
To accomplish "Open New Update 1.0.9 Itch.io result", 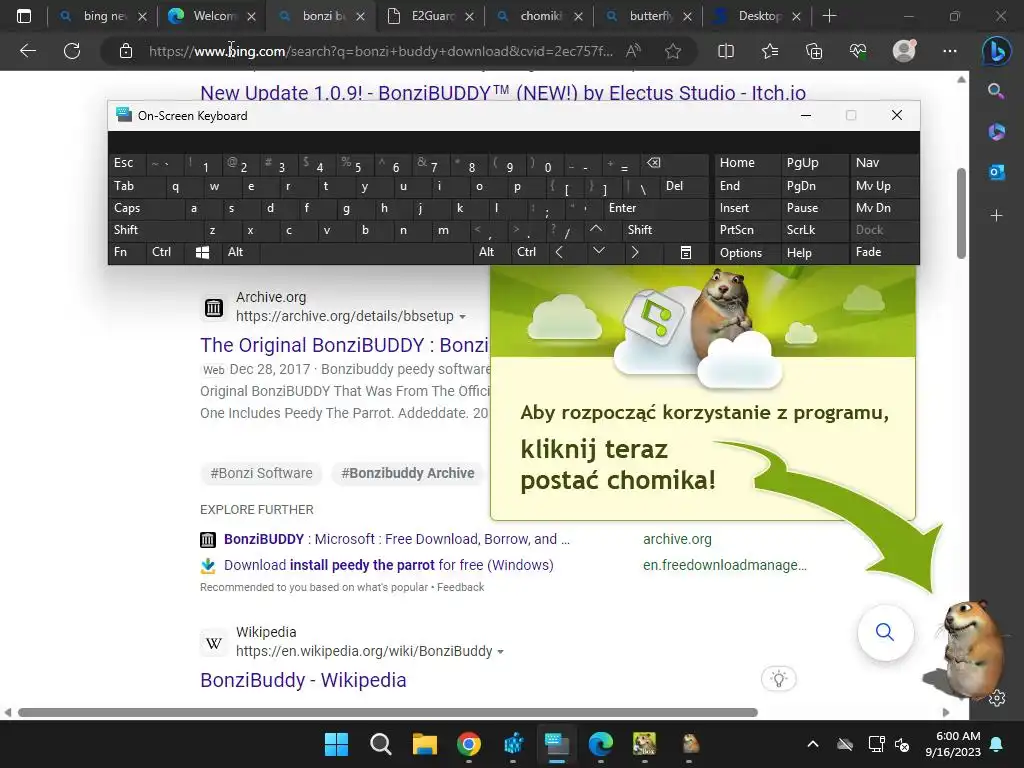I will pos(503,92).
